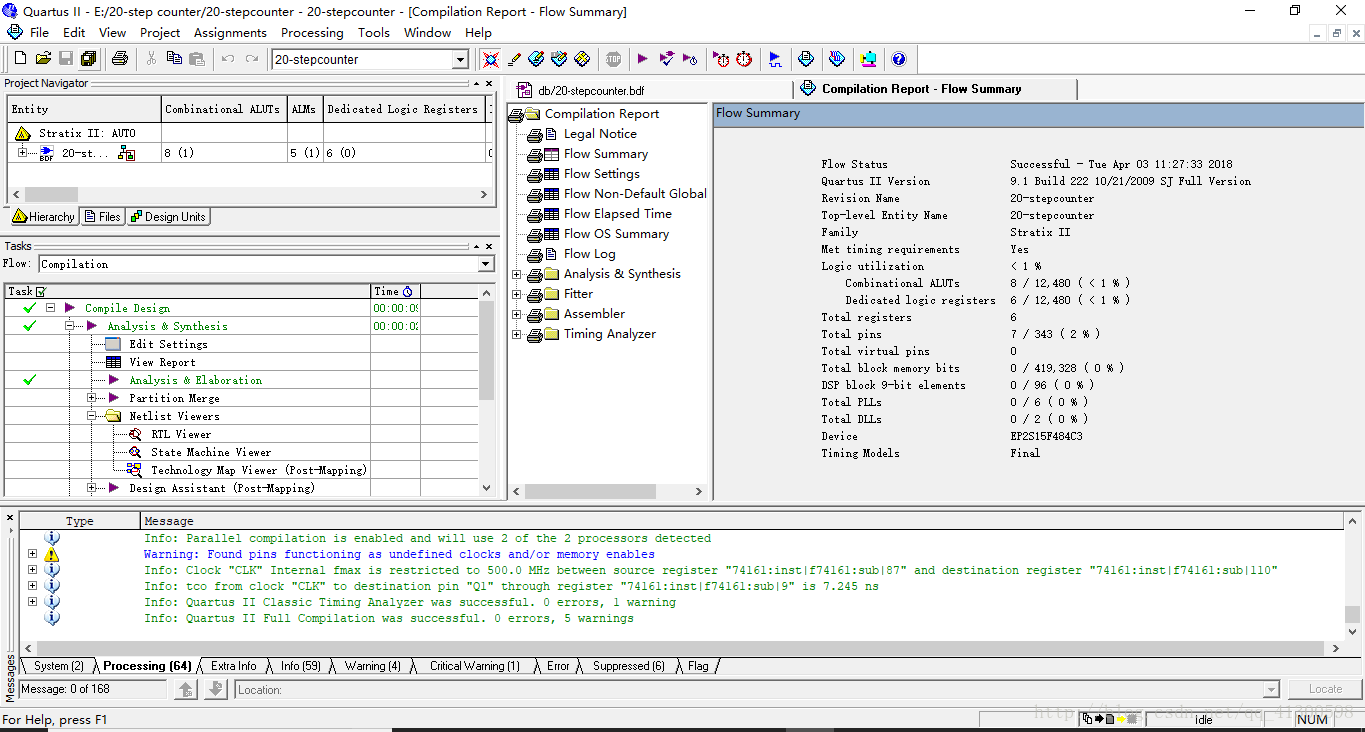Click the green checkmark beside Analysis & Elaboration
Screen dimensions: 1365x732
(x=30, y=380)
